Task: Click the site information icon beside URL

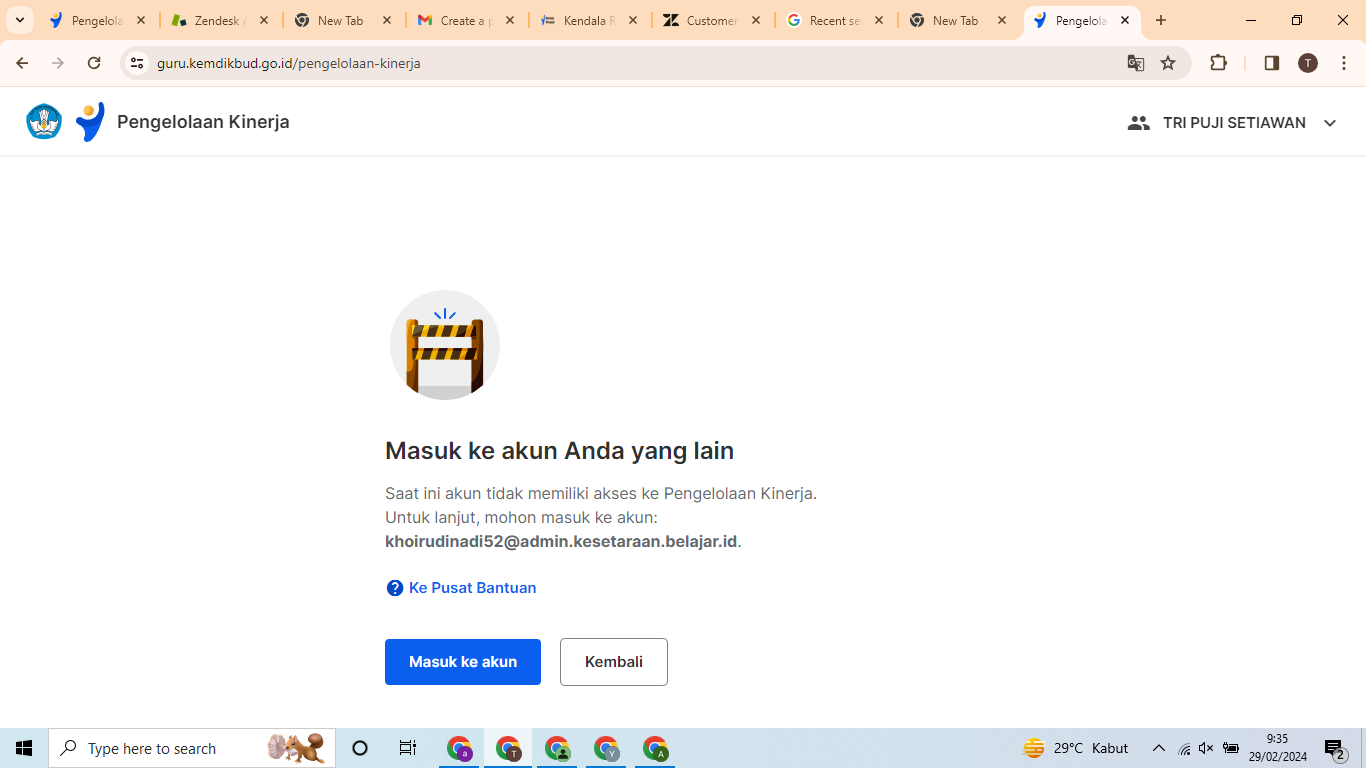Action: click(138, 63)
